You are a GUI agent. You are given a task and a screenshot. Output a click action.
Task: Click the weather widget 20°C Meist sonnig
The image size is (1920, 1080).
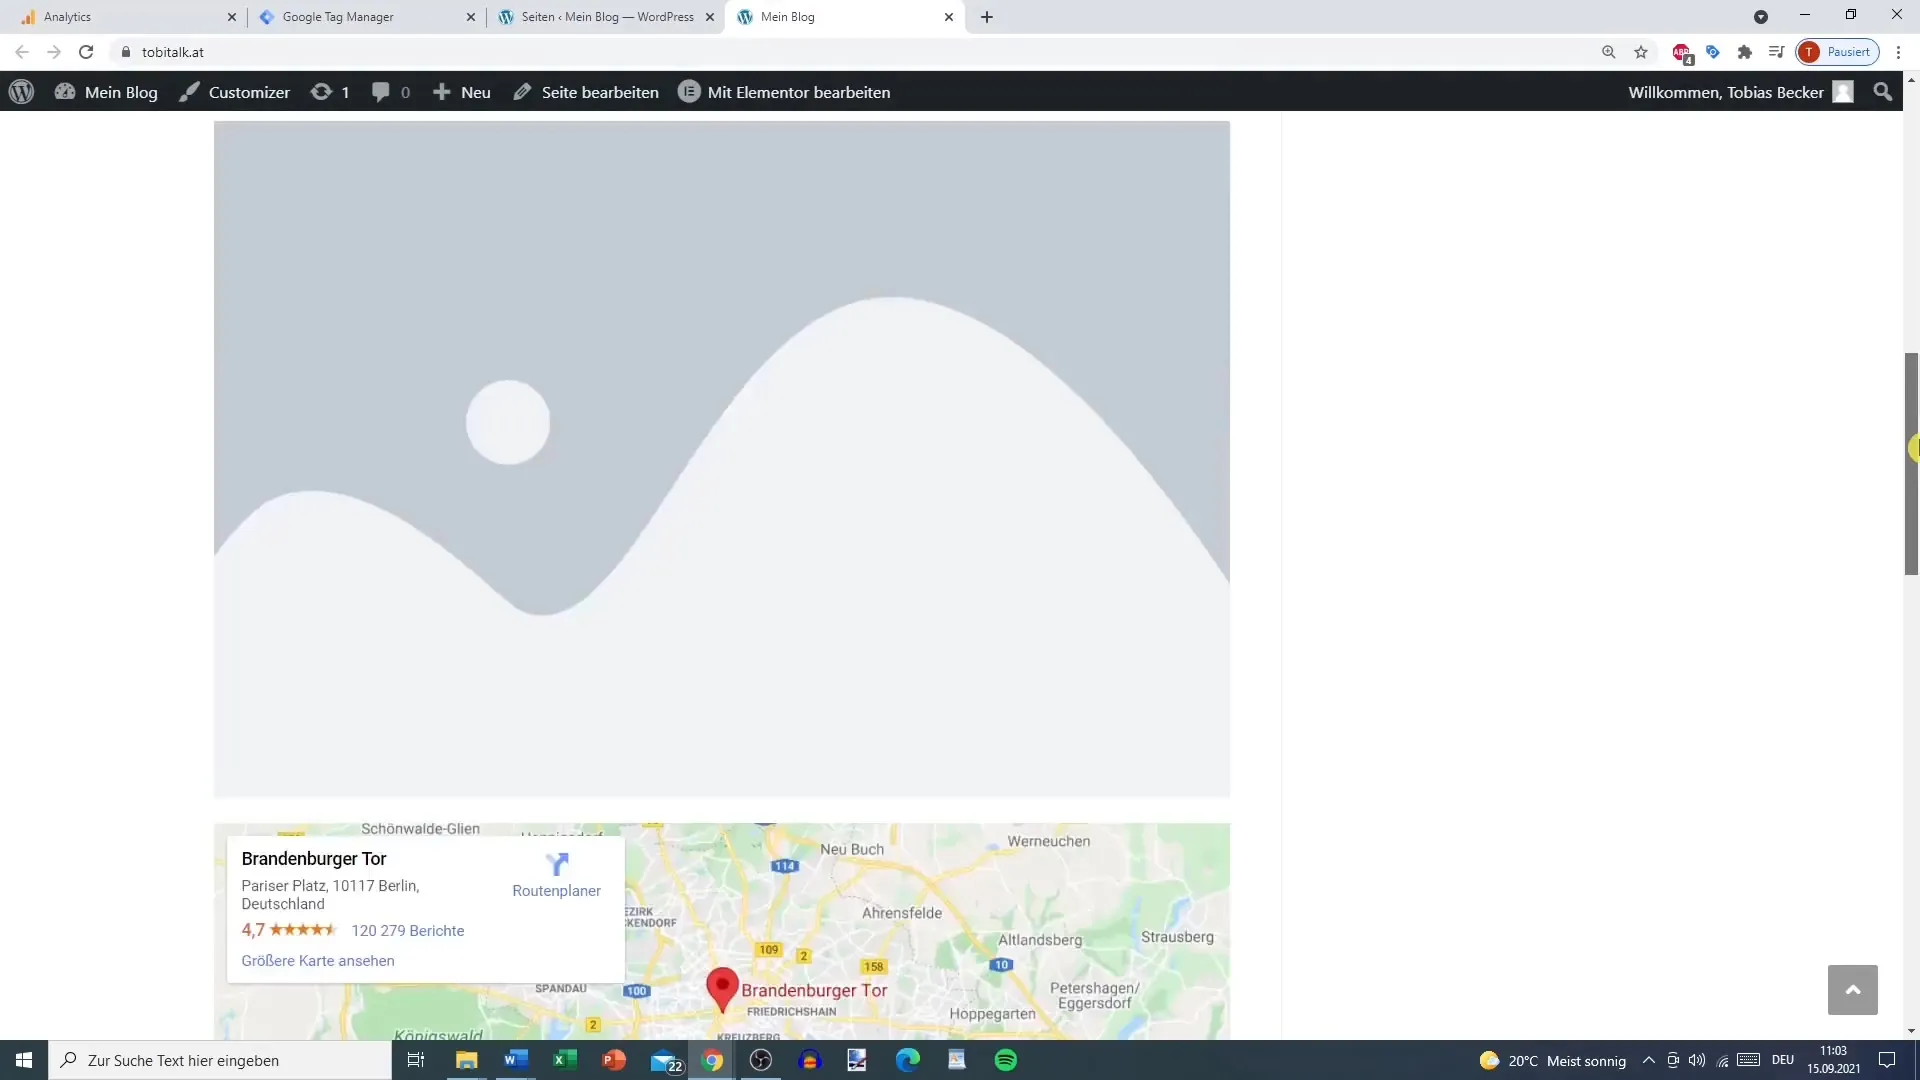[x=1553, y=1060]
